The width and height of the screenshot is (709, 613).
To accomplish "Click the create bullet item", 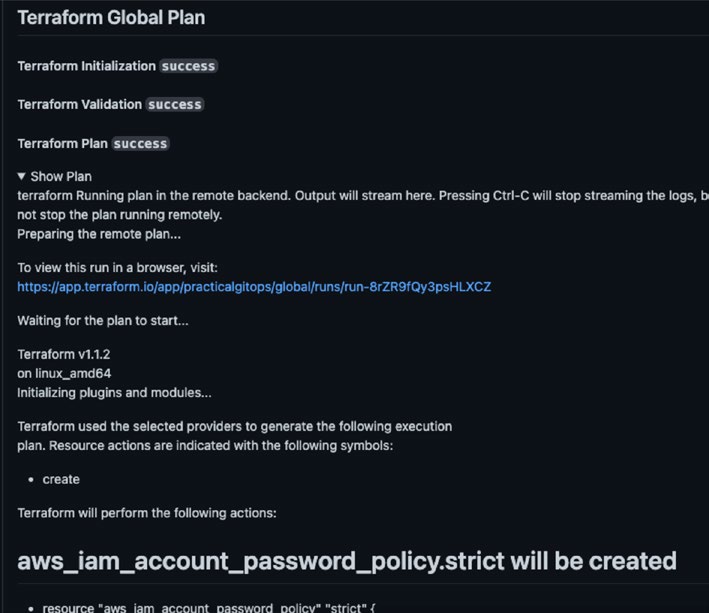I will click(61, 479).
